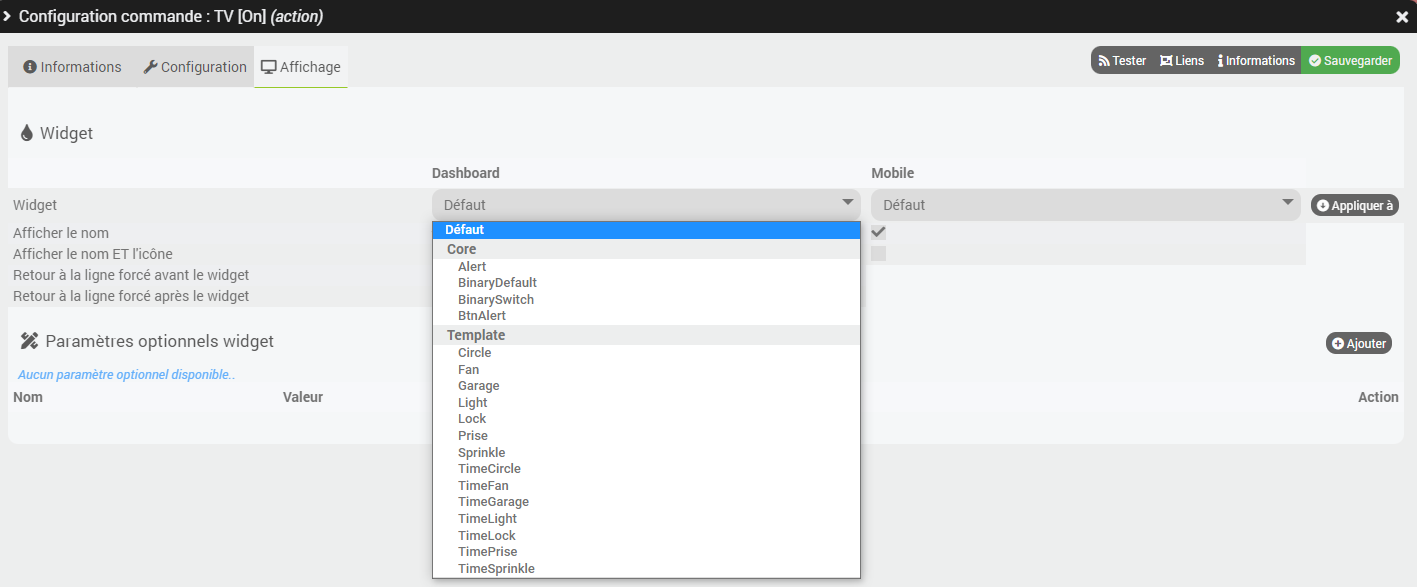
Task: Choose TimeLight in the open dropdown
Action: point(487,518)
